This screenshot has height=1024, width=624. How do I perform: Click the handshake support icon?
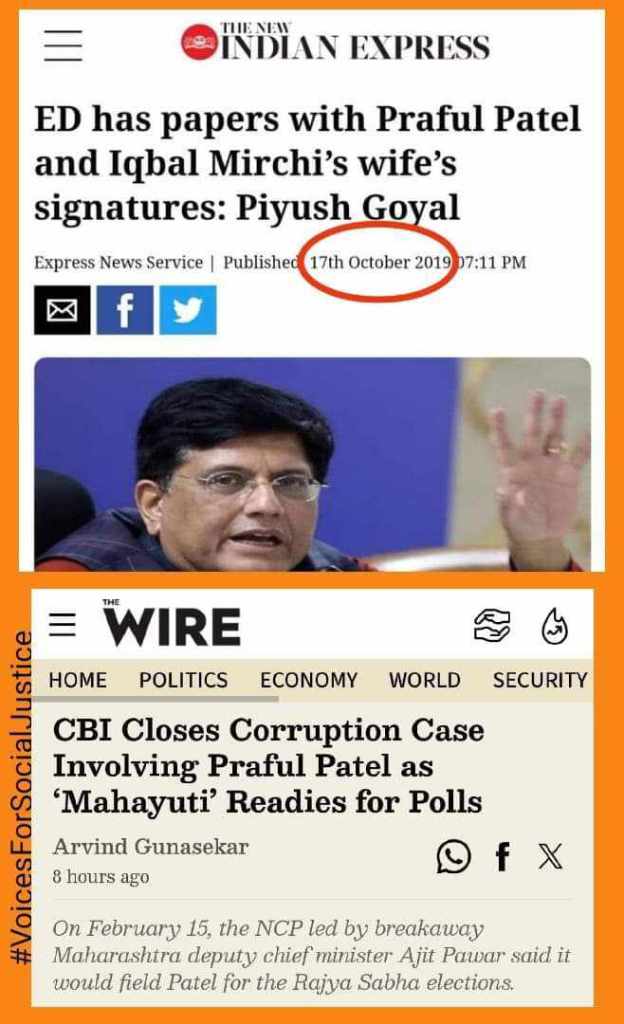[x=491, y=626]
